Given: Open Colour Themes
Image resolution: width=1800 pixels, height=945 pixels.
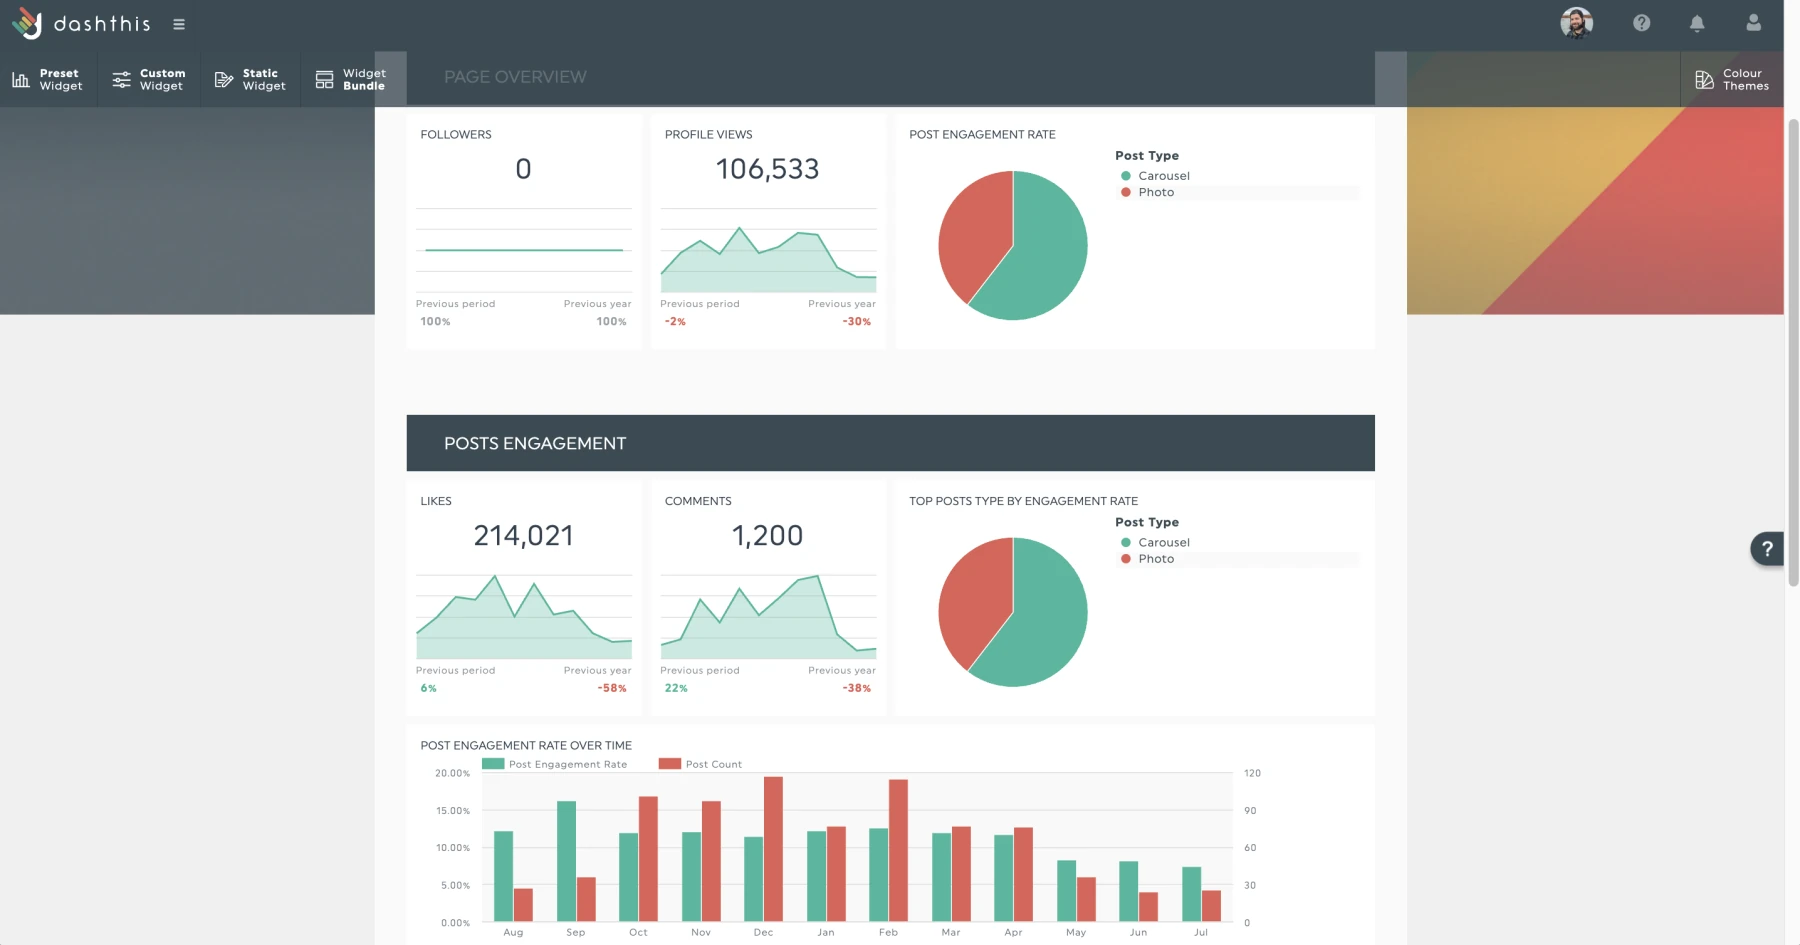Looking at the screenshot, I should (1732, 79).
